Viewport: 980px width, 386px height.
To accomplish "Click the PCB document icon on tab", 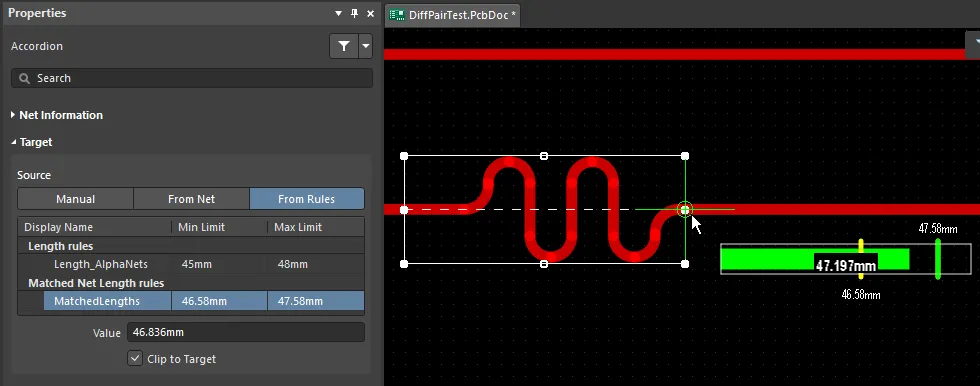I will coord(397,15).
